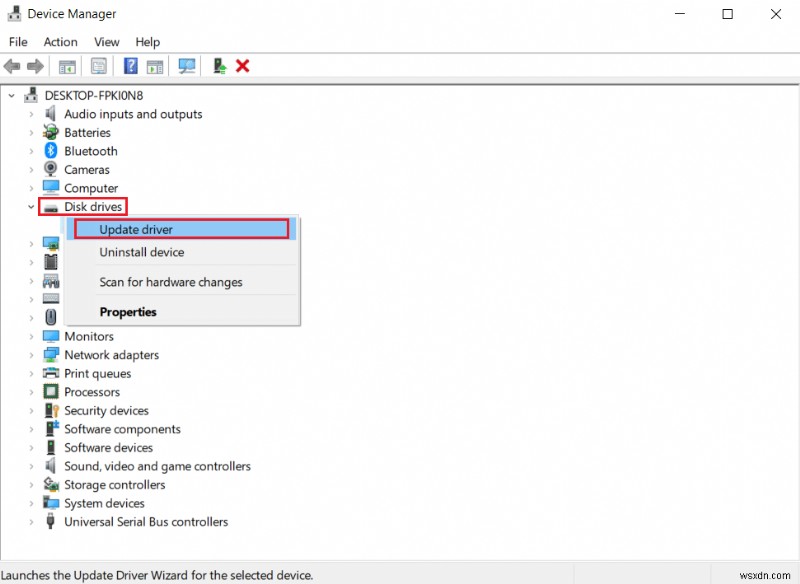Viewport: 800px width, 584px height.
Task: Select the DESKTOP-FPKI0N8 computer name
Action: pos(94,95)
